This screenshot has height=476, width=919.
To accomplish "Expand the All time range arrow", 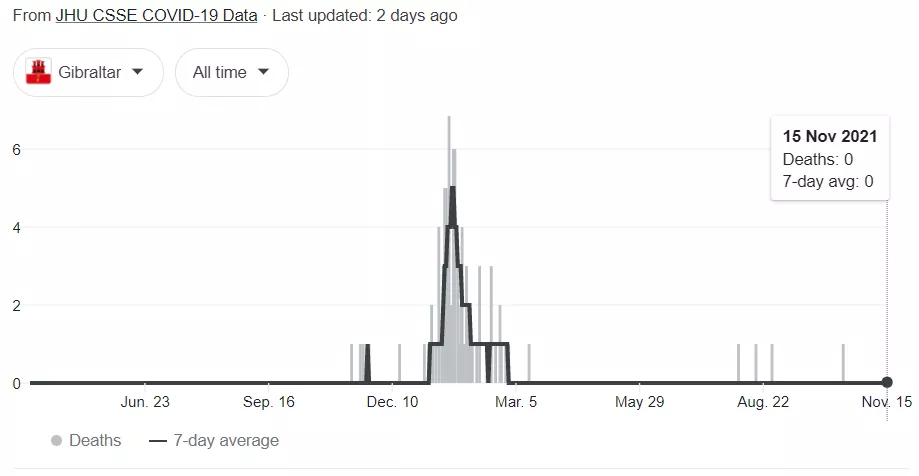I will (264, 72).
